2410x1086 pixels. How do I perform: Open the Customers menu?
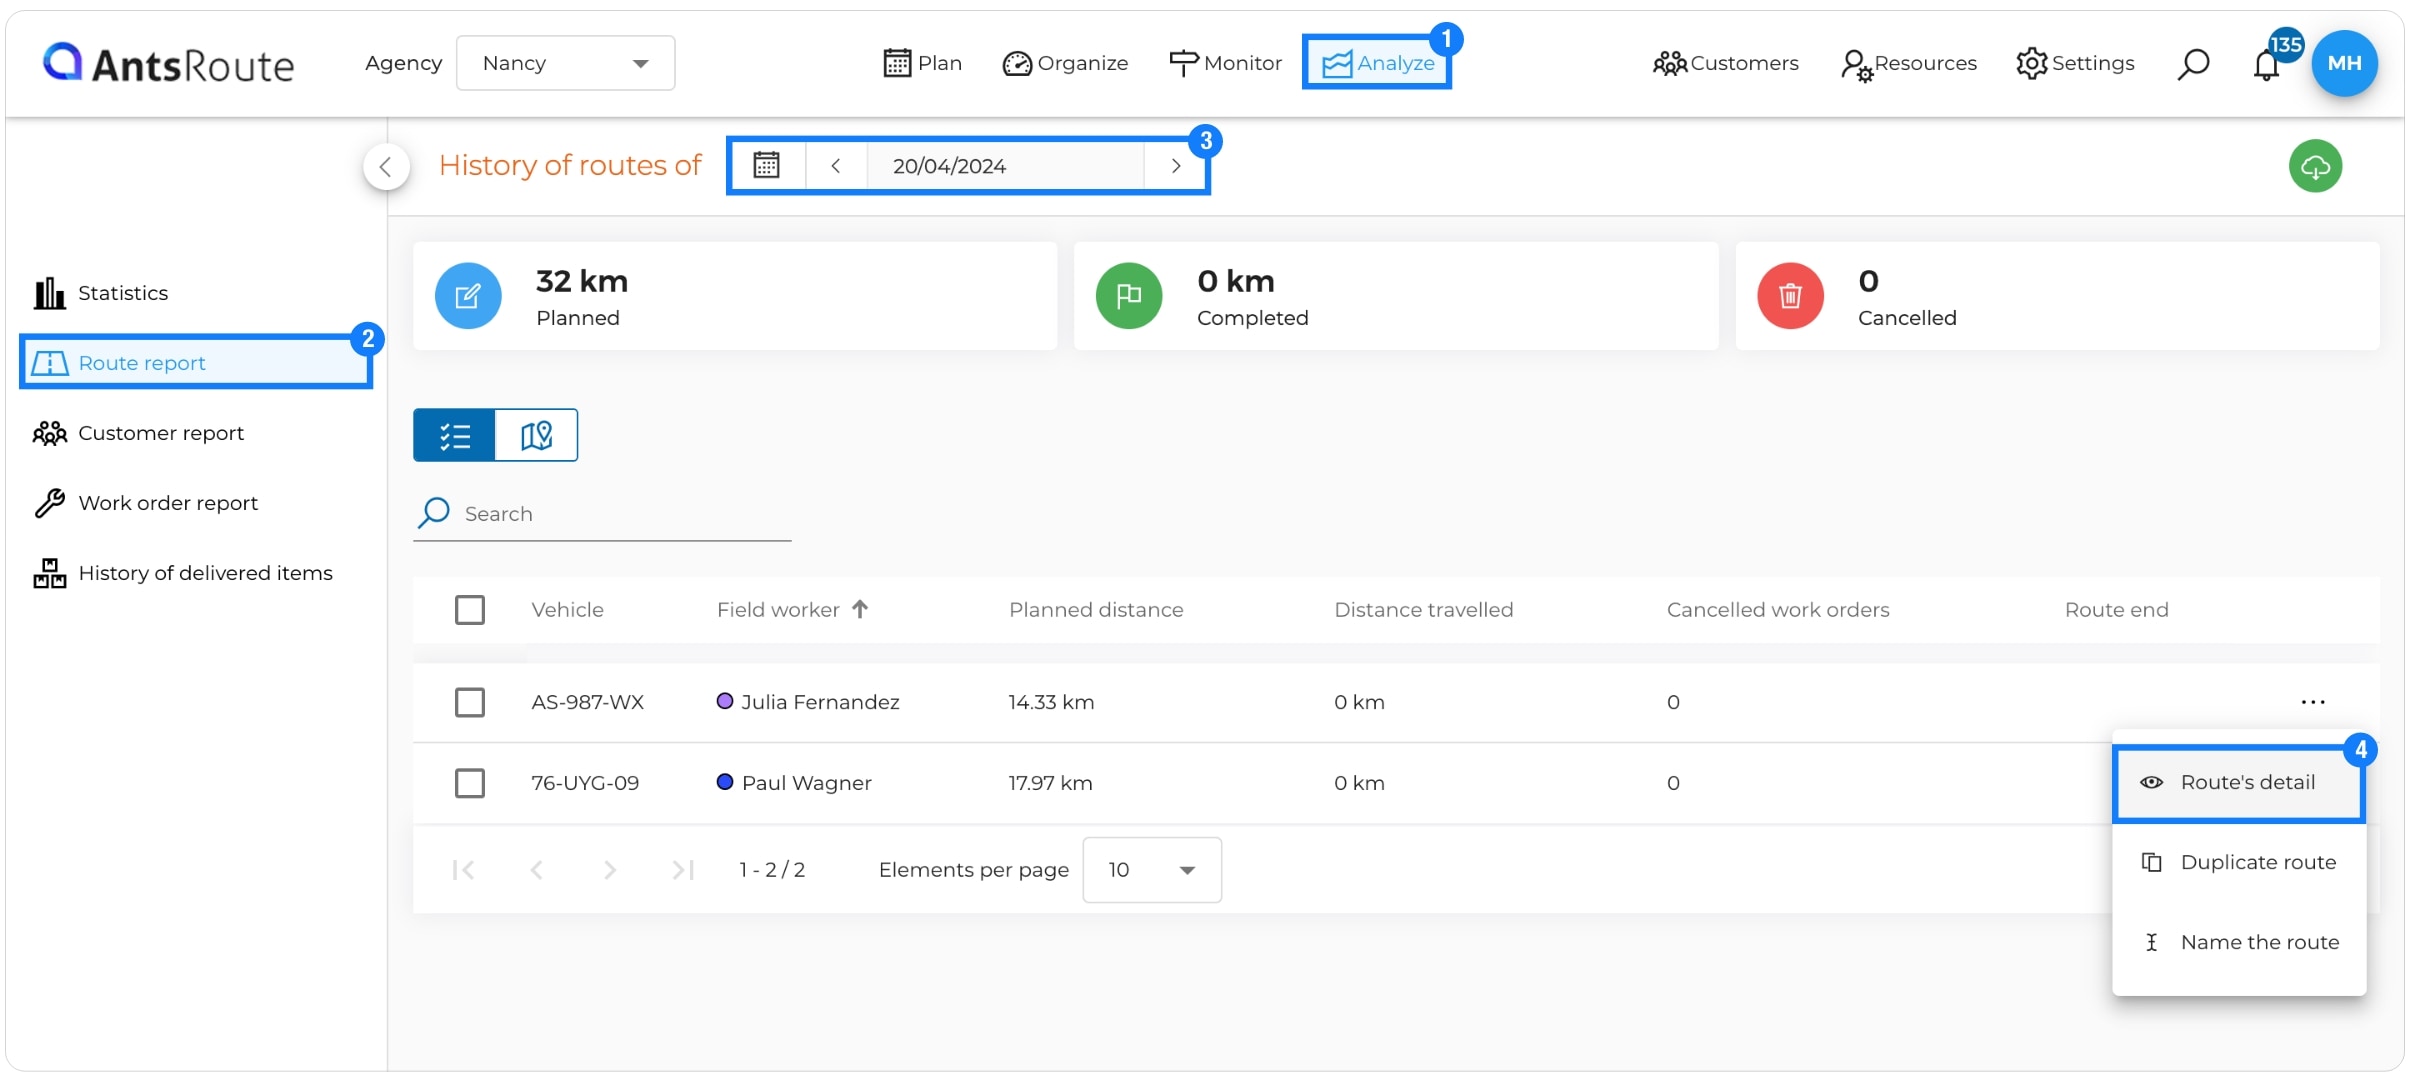point(1725,63)
